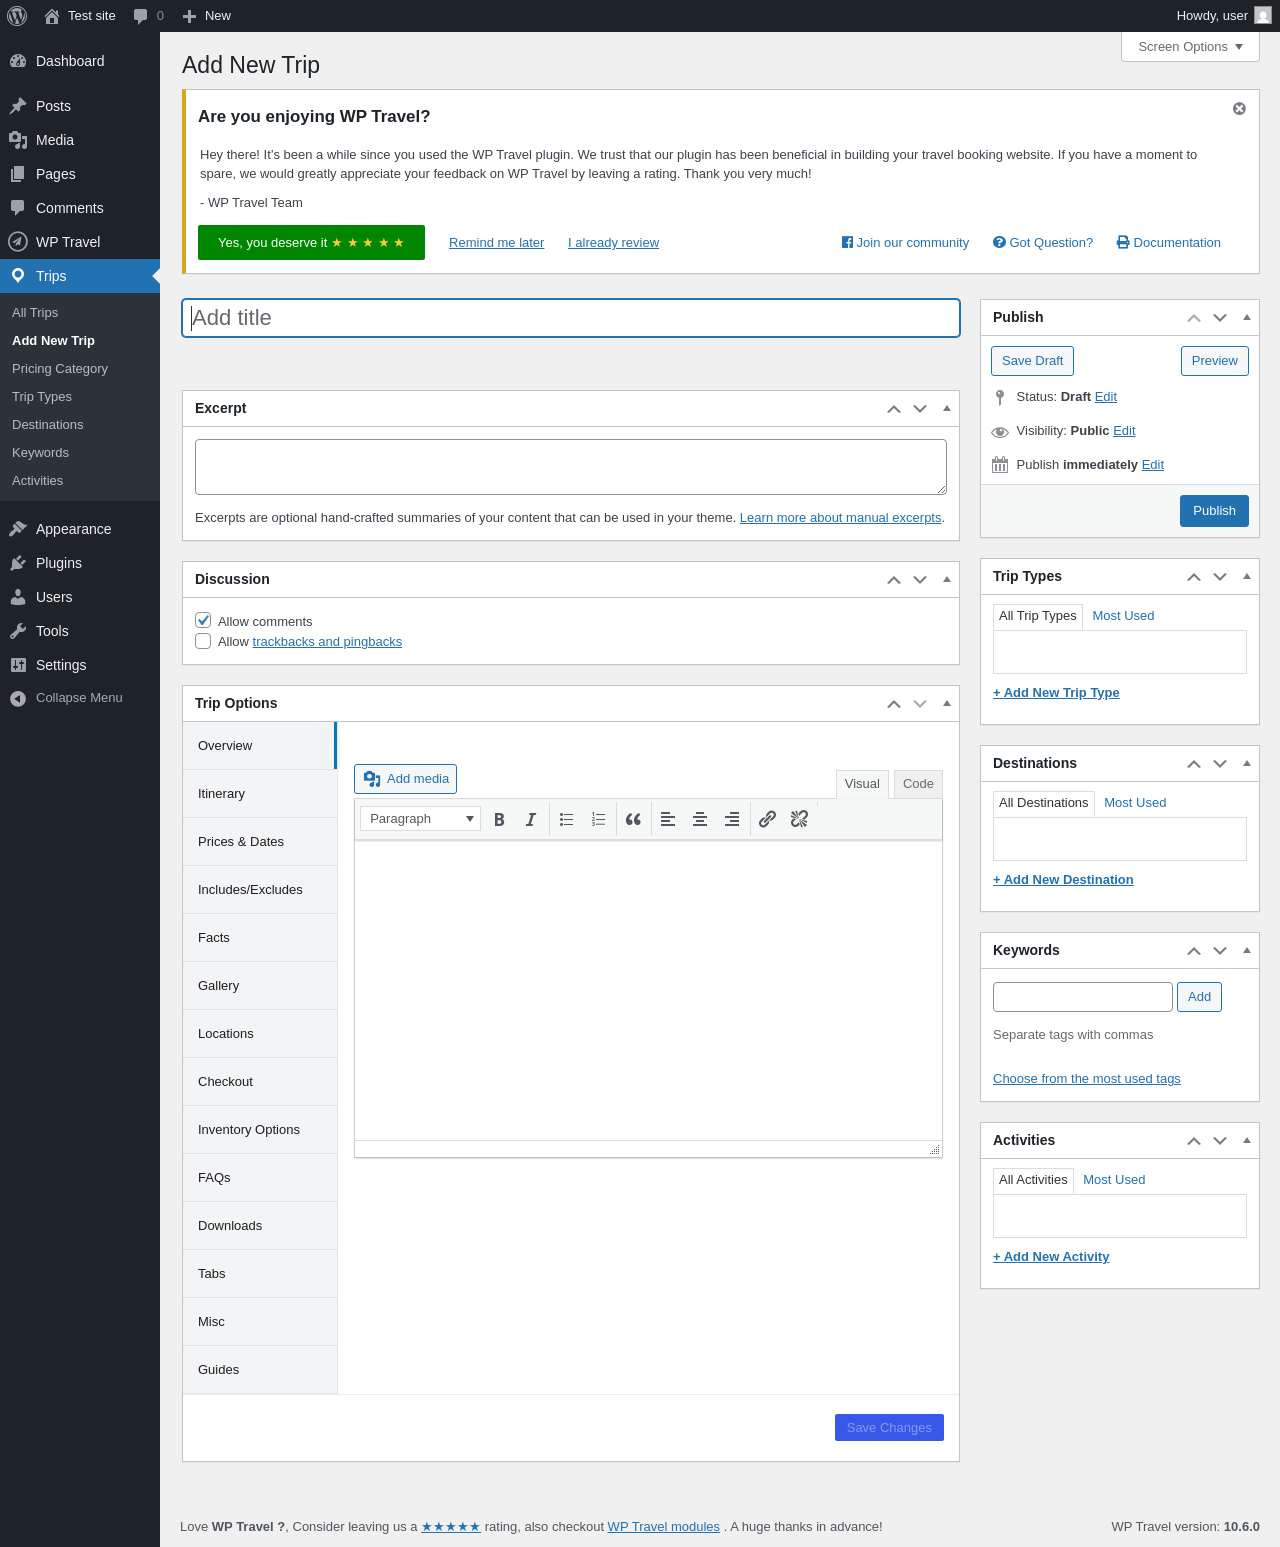The width and height of the screenshot is (1280, 1547).
Task: Toggle italic formatting in editor toolbar
Action: pyautogui.click(x=531, y=819)
